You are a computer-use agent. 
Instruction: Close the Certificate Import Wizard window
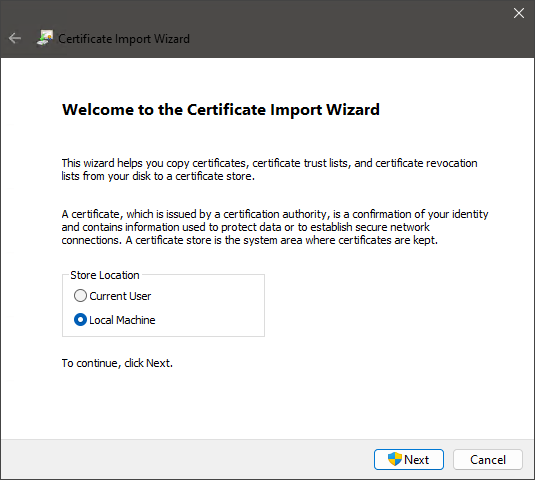(519, 13)
